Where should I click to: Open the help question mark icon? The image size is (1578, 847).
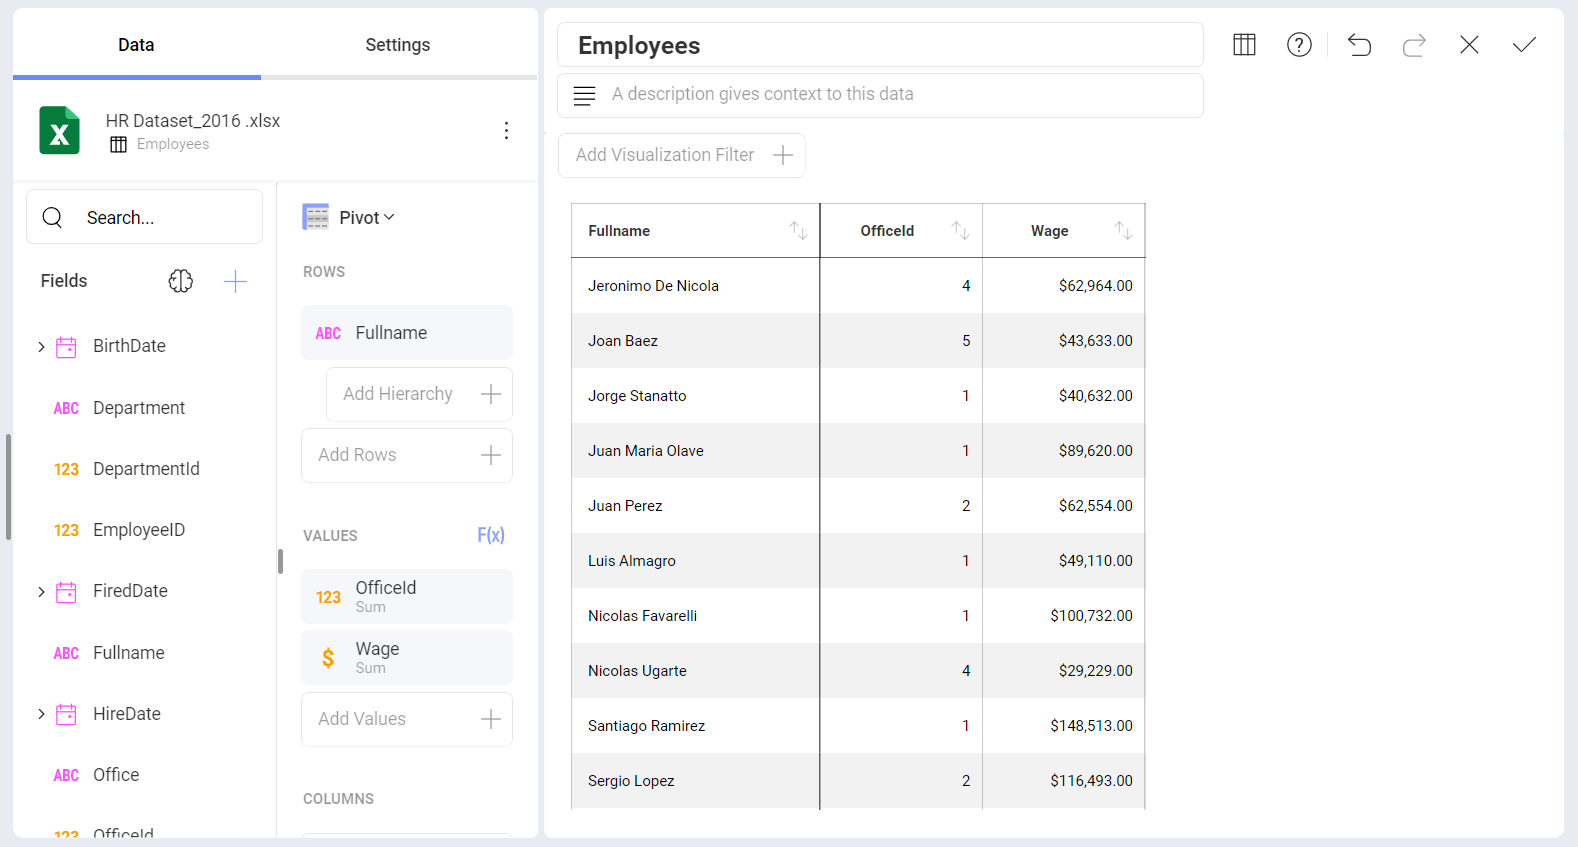[x=1299, y=45]
